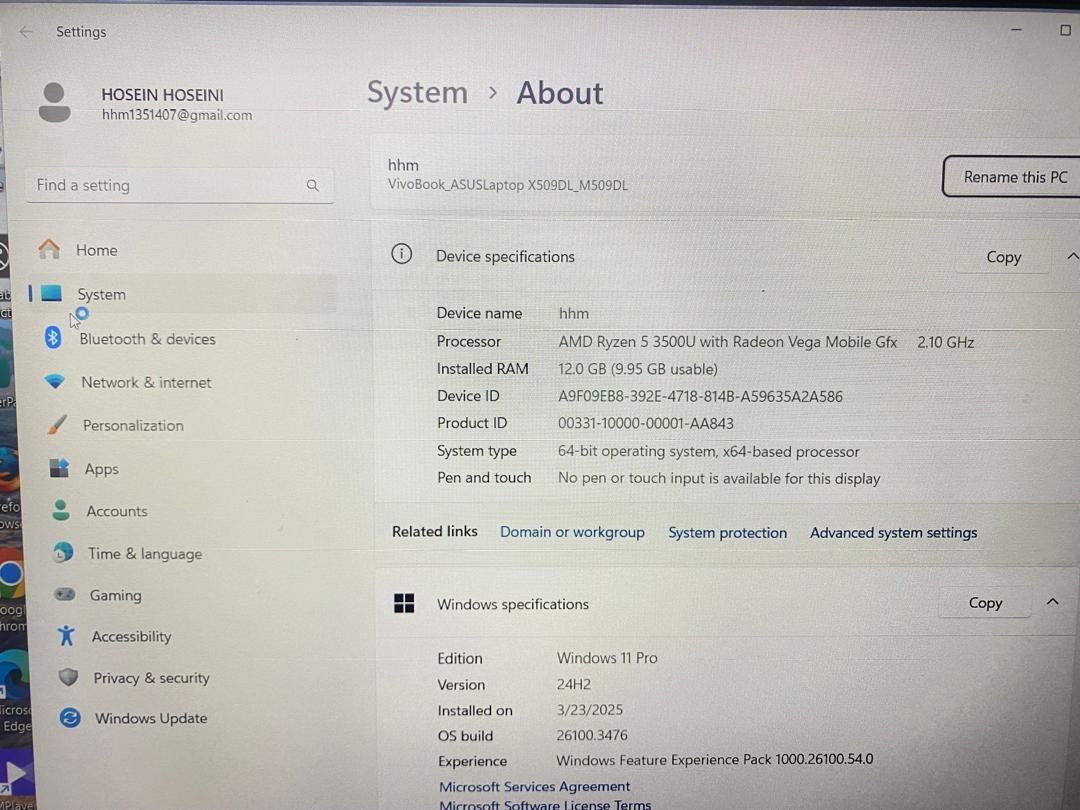The width and height of the screenshot is (1080, 810).
Task: Click the Personalization paintbrush icon
Action: point(58,424)
